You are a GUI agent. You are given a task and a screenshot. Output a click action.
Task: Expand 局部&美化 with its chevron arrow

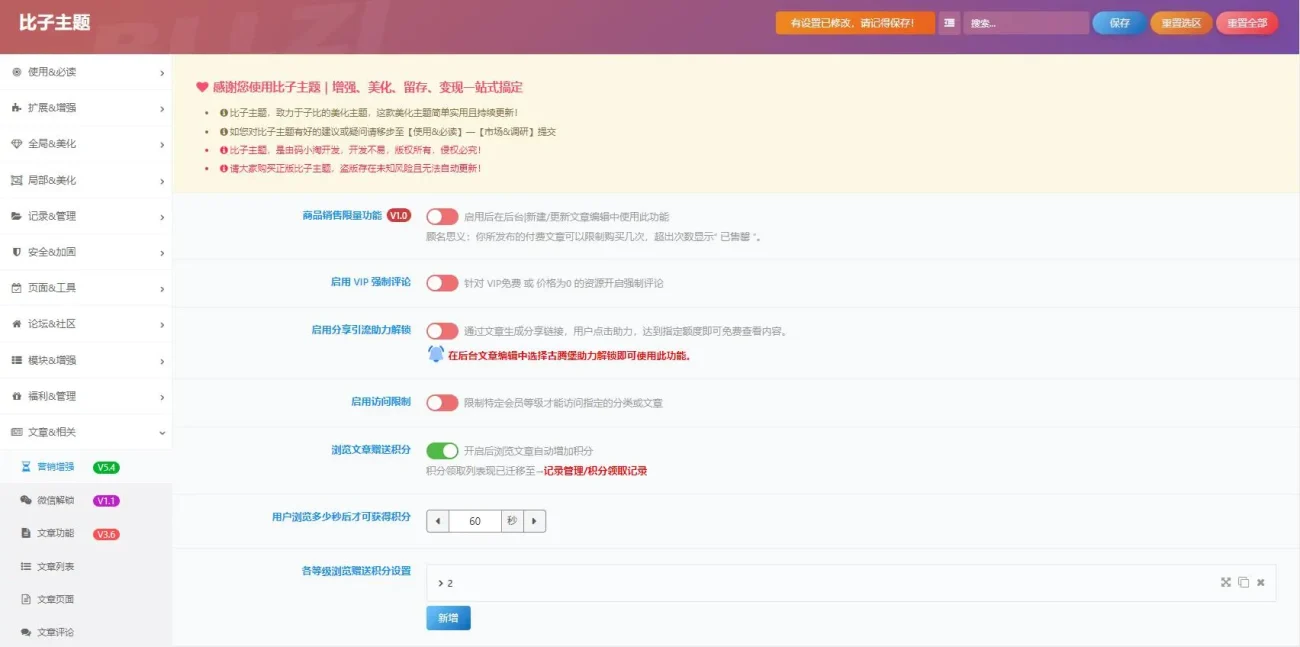[162, 180]
